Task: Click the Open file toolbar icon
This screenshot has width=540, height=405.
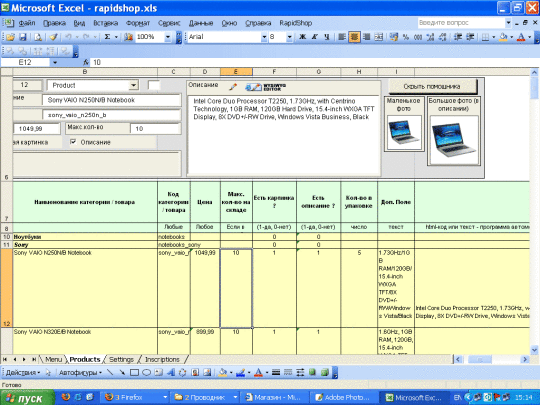Action: [x=10, y=37]
